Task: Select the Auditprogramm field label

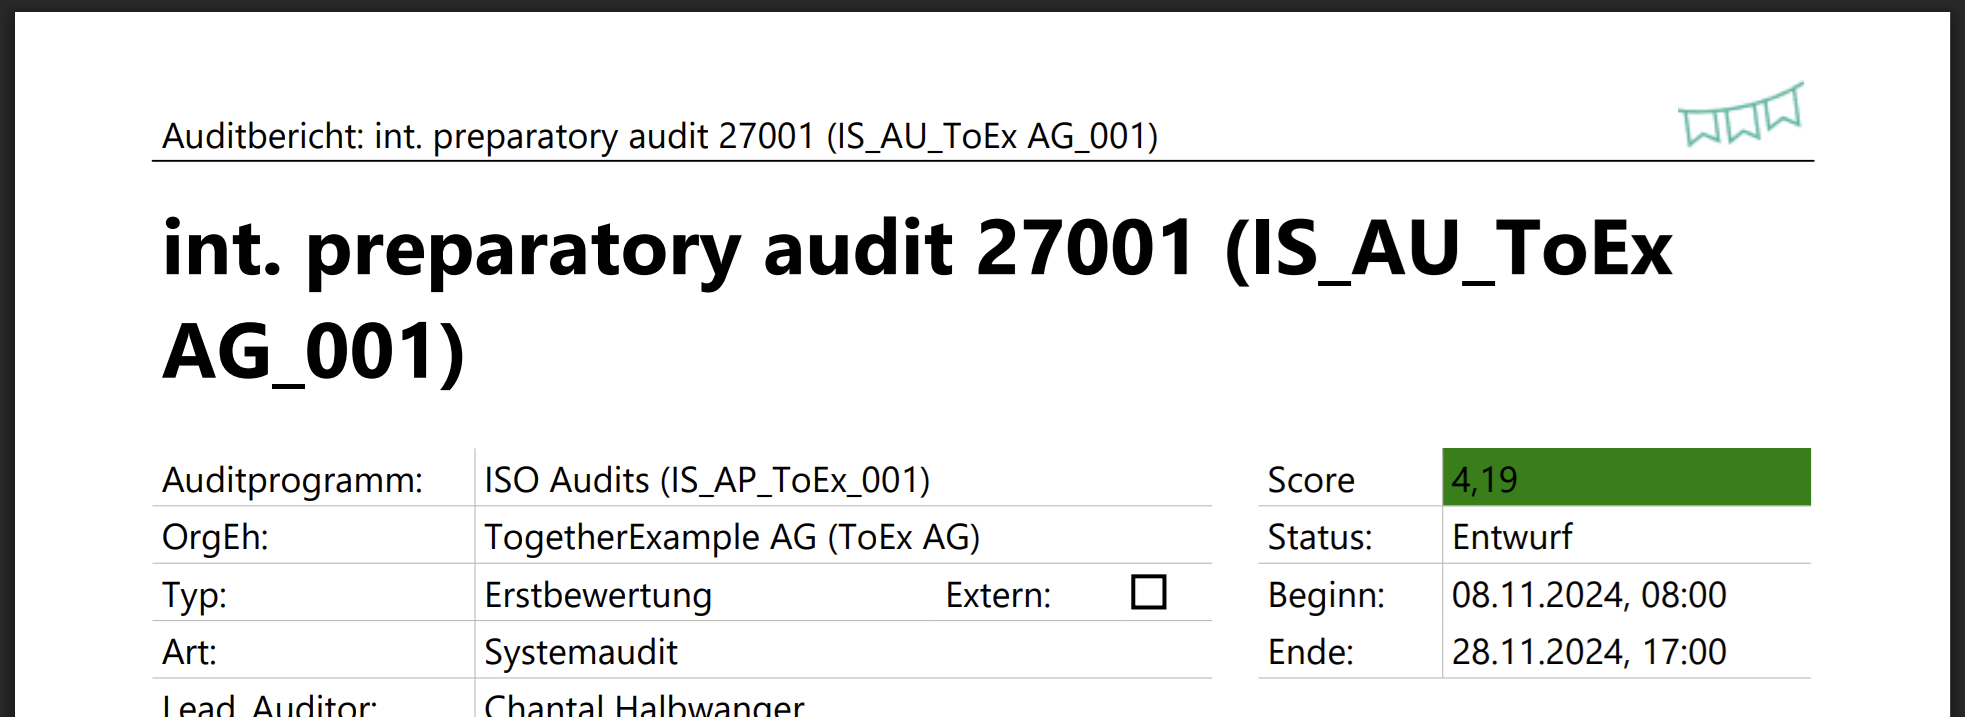Action: tap(292, 480)
